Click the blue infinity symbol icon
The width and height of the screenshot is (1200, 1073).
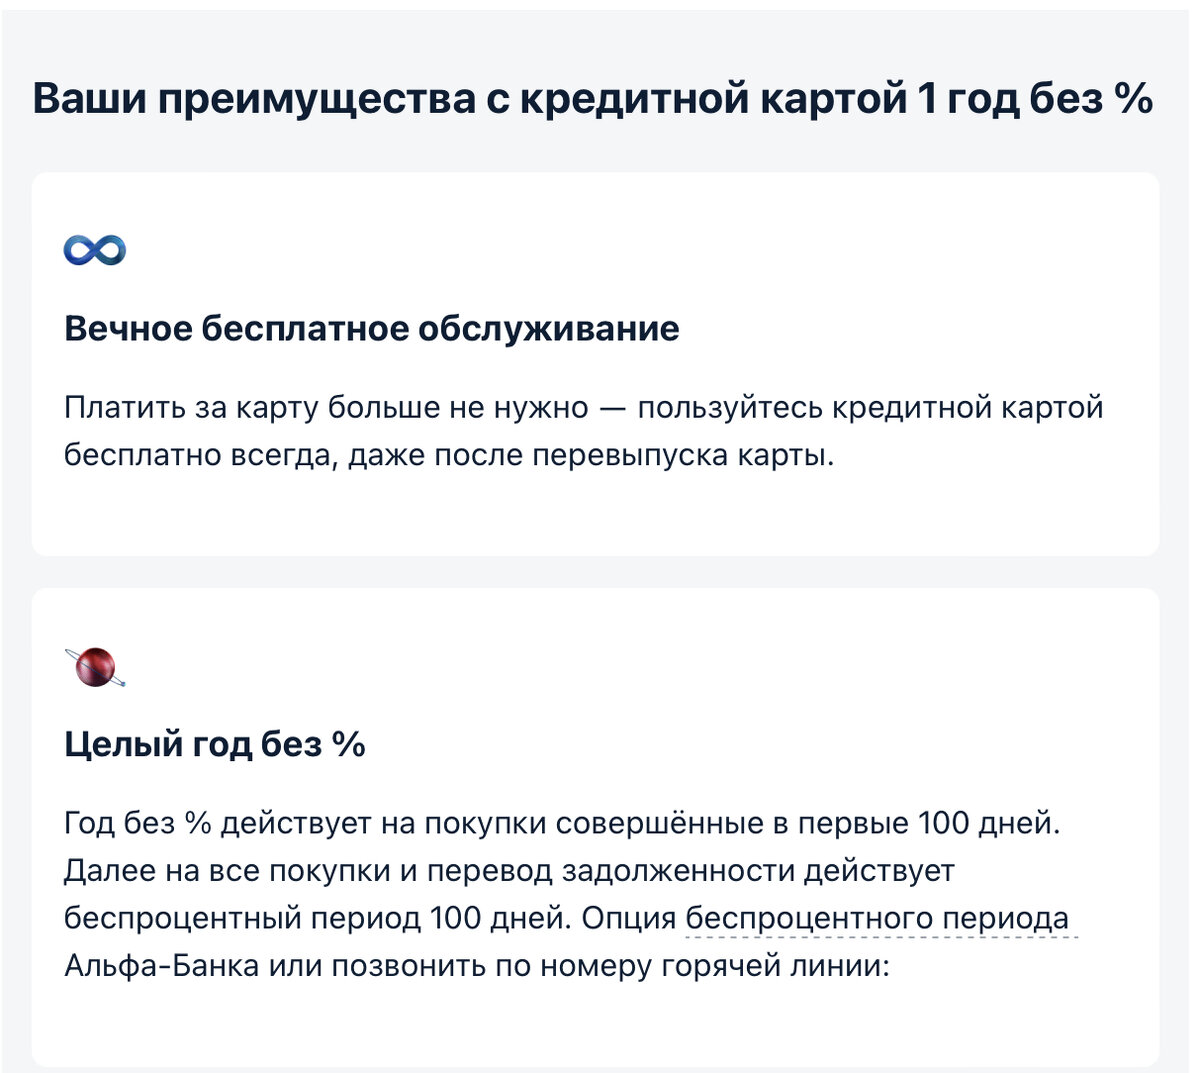[95, 250]
